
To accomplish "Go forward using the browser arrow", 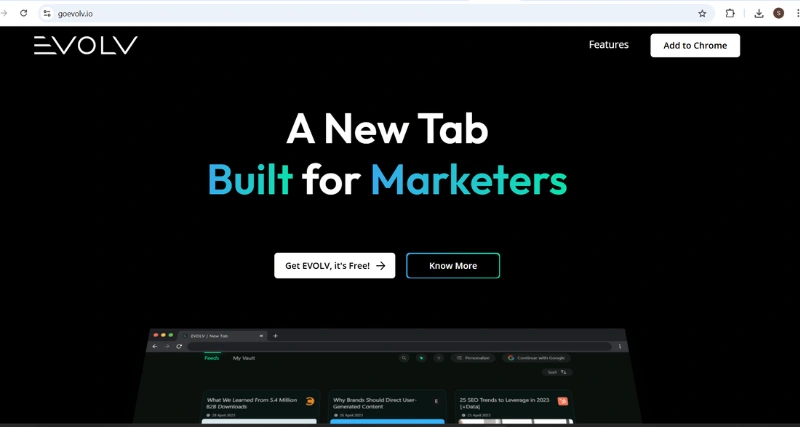I will click(4, 13).
